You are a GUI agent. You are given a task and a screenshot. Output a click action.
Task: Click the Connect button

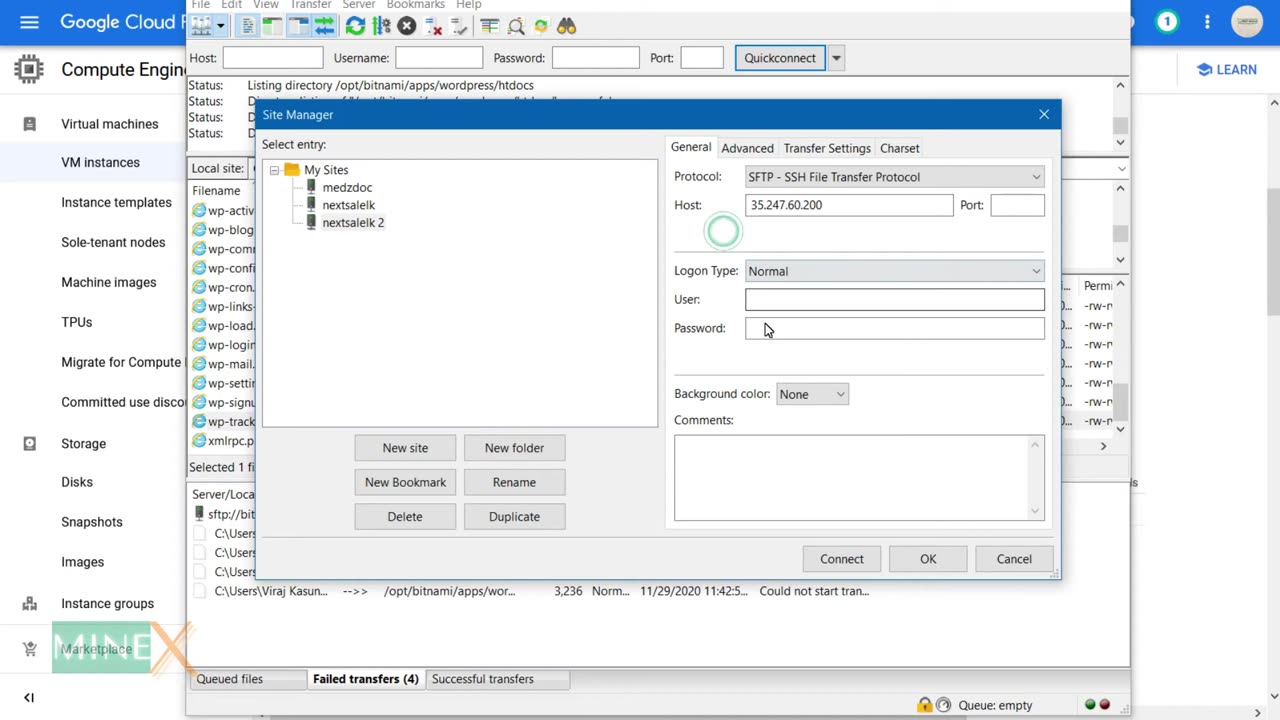[842, 559]
